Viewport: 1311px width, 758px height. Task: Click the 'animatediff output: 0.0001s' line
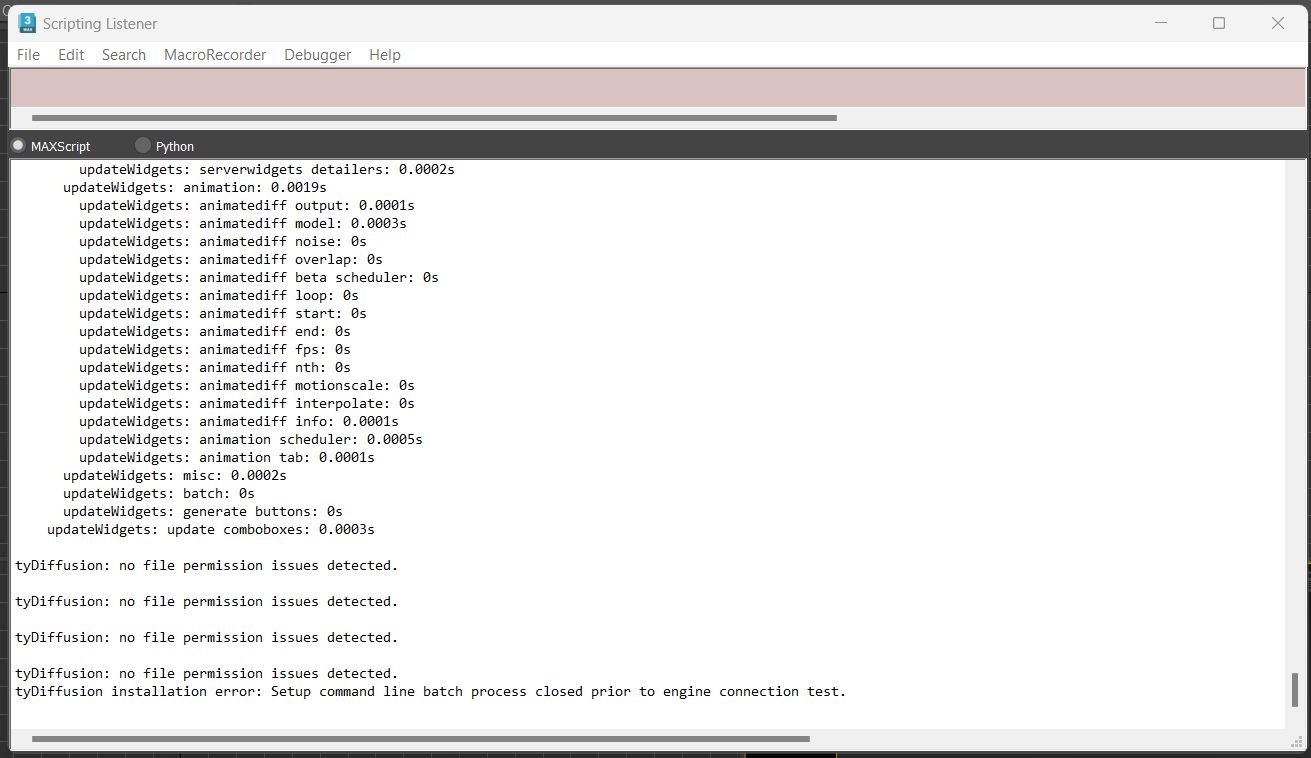pos(247,206)
